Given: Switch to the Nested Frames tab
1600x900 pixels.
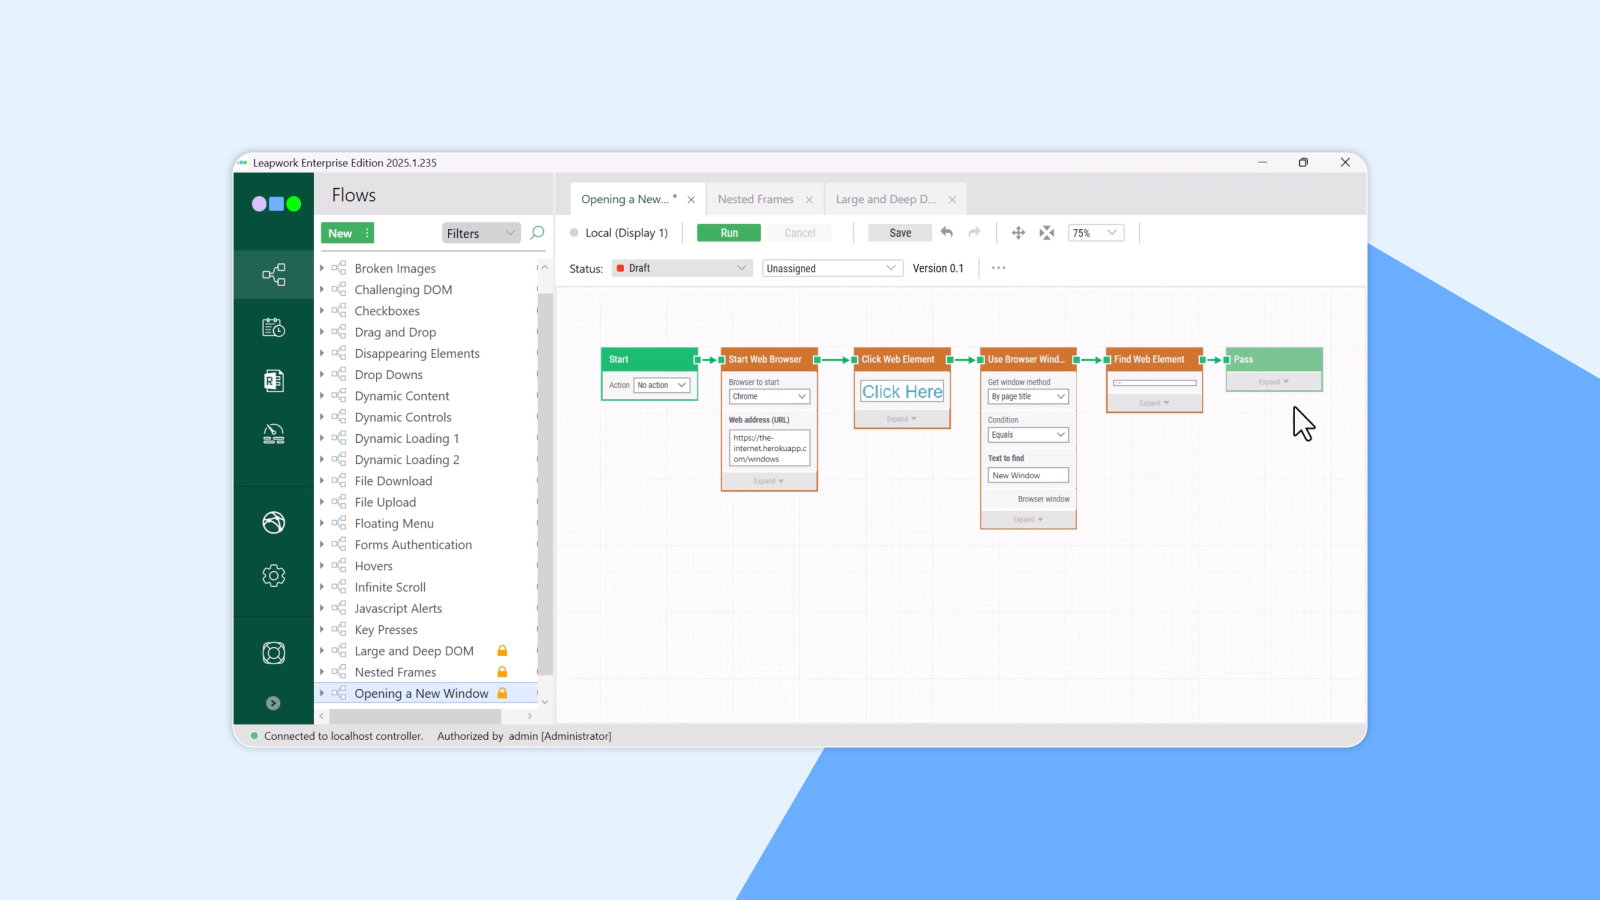Looking at the screenshot, I should (755, 199).
